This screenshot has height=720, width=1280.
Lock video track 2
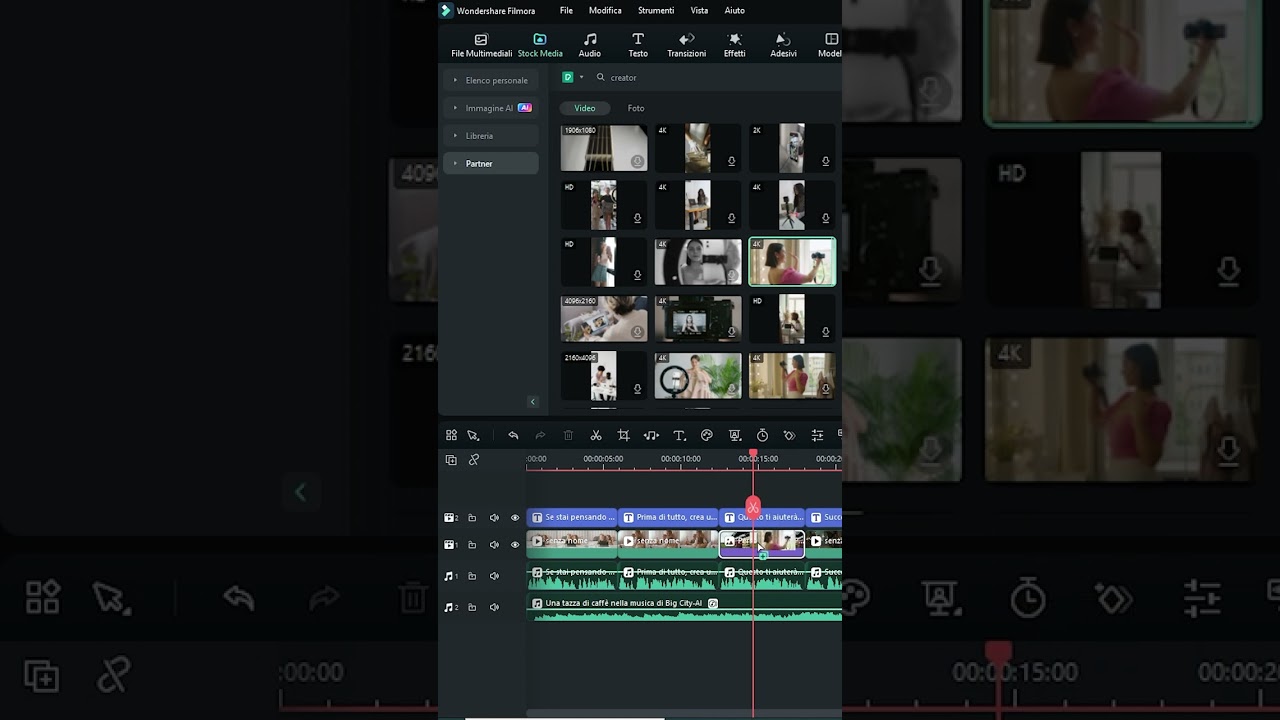click(x=472, y=518)
